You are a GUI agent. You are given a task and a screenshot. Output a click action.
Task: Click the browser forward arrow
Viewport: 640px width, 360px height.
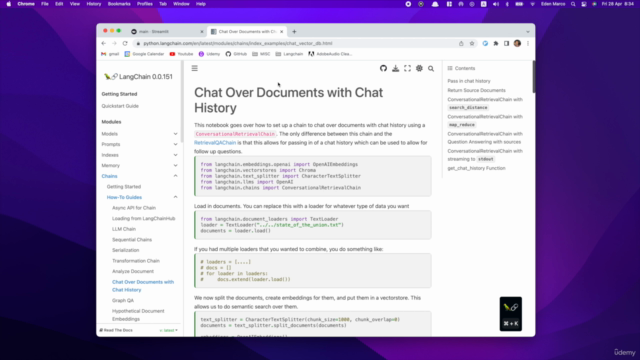coord(114,43)
